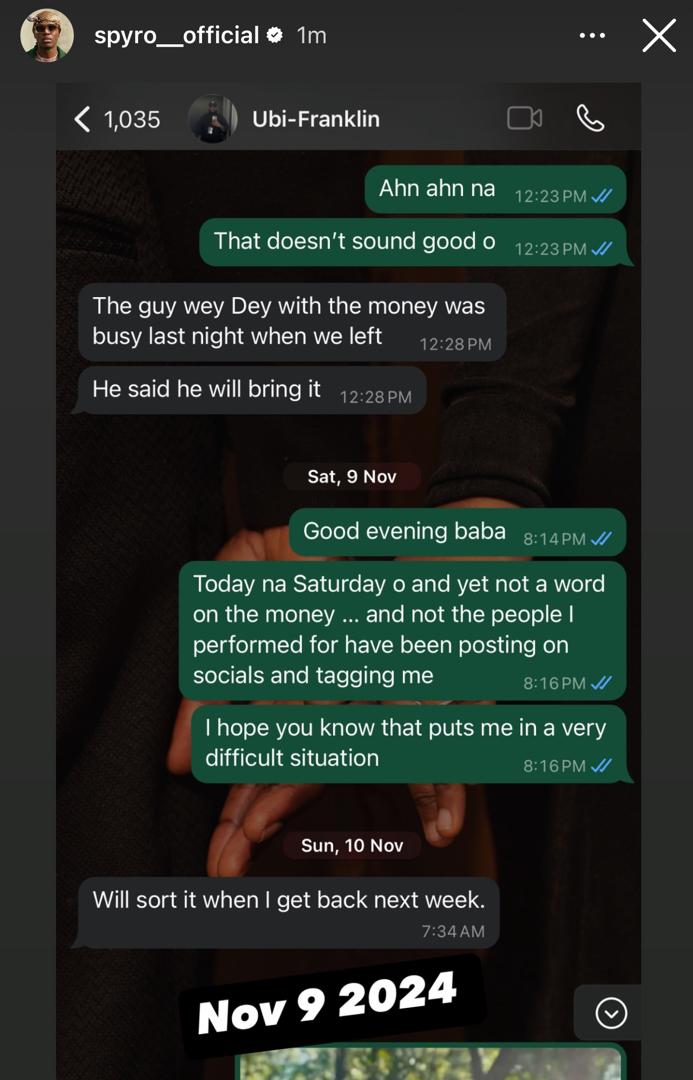Open Ubi-Franklin contact avatar
The height and width of the screenshot is (1080, 693).
[x=212, y=118]
